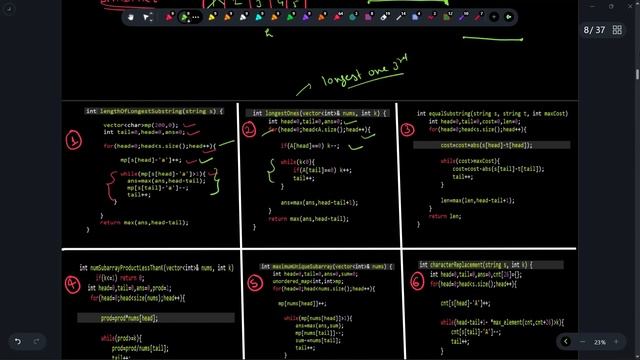Viewport: 640px width, 360px height.
Task: Click 'if(A[head]==0) k--;' line
Action: coord(310,146)
